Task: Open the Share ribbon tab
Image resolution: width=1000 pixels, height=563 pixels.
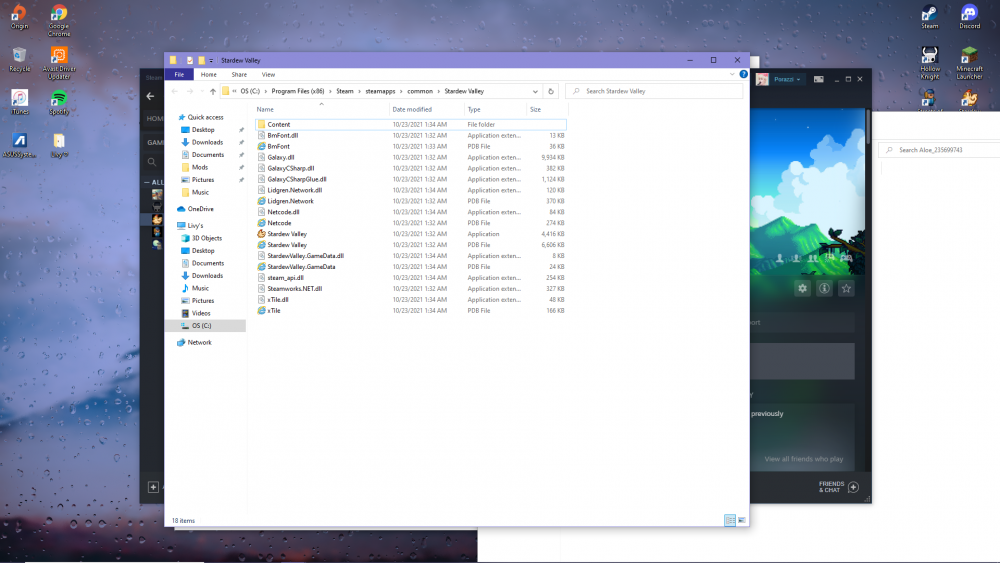Action: click(x=239, y=75)
